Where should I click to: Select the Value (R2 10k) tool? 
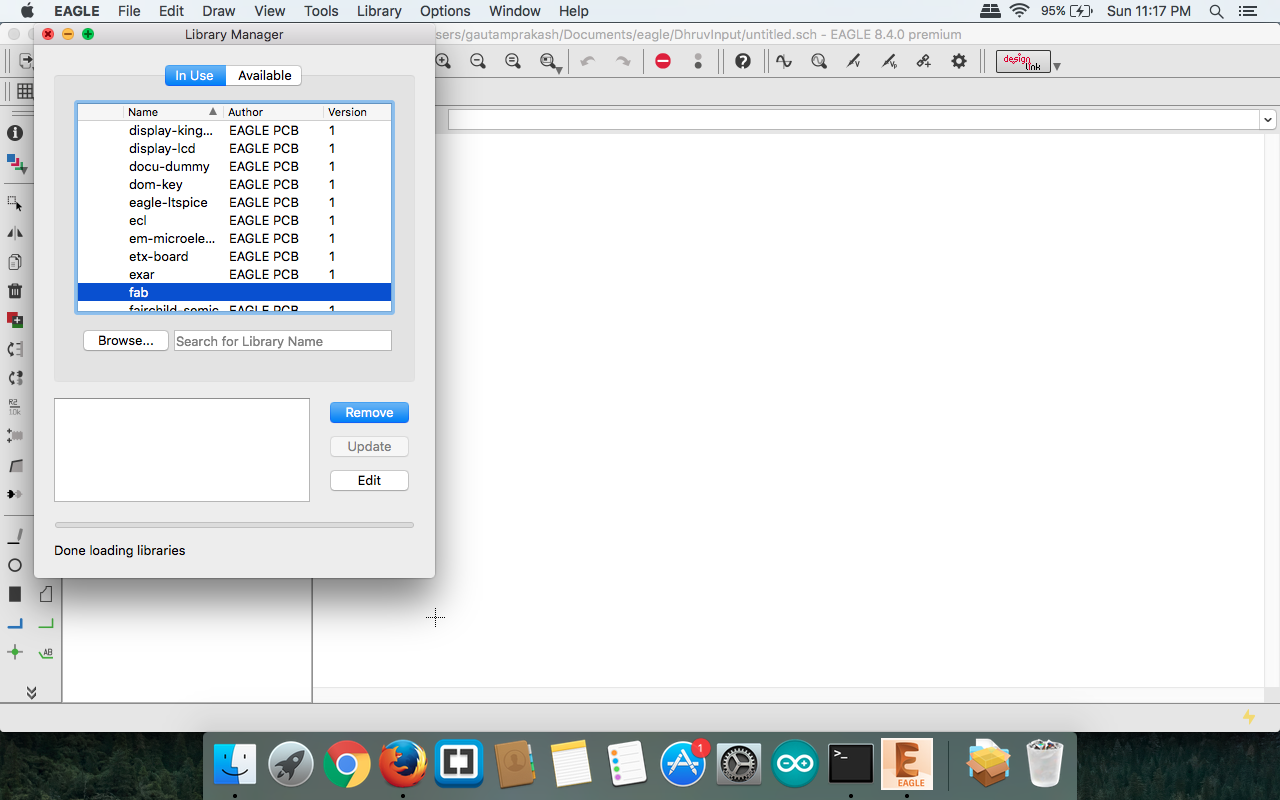[x=15, y=407]
